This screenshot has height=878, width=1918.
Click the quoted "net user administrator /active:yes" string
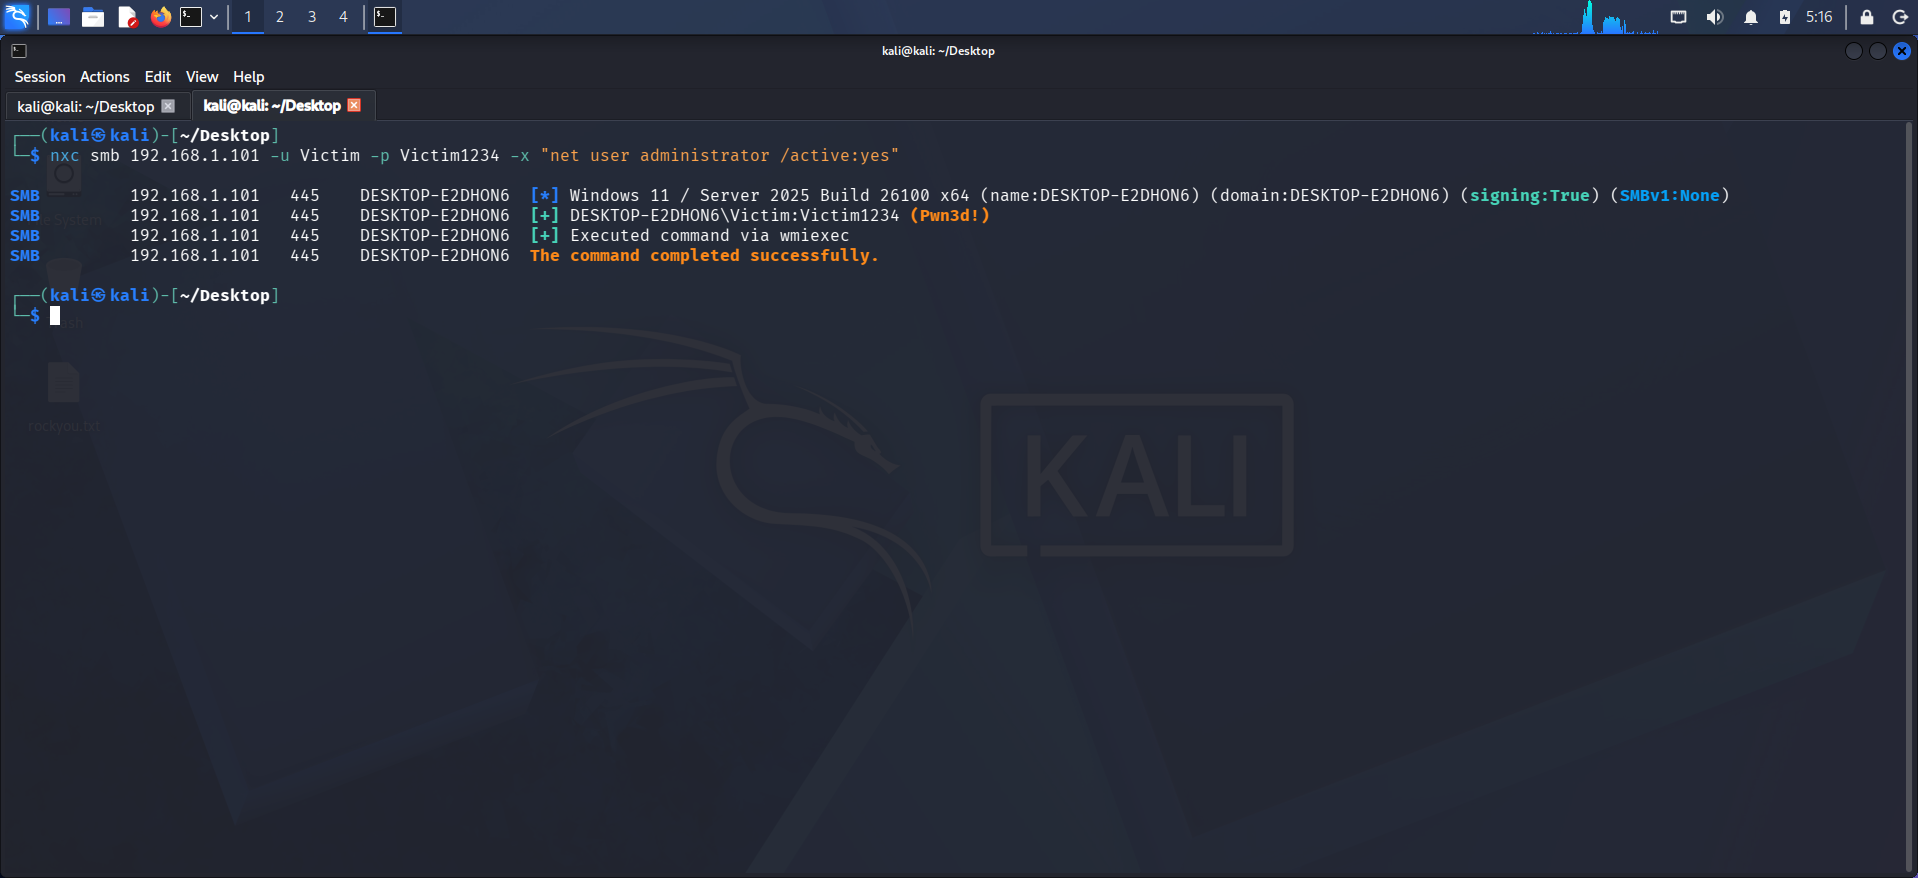tap(720, 156)
